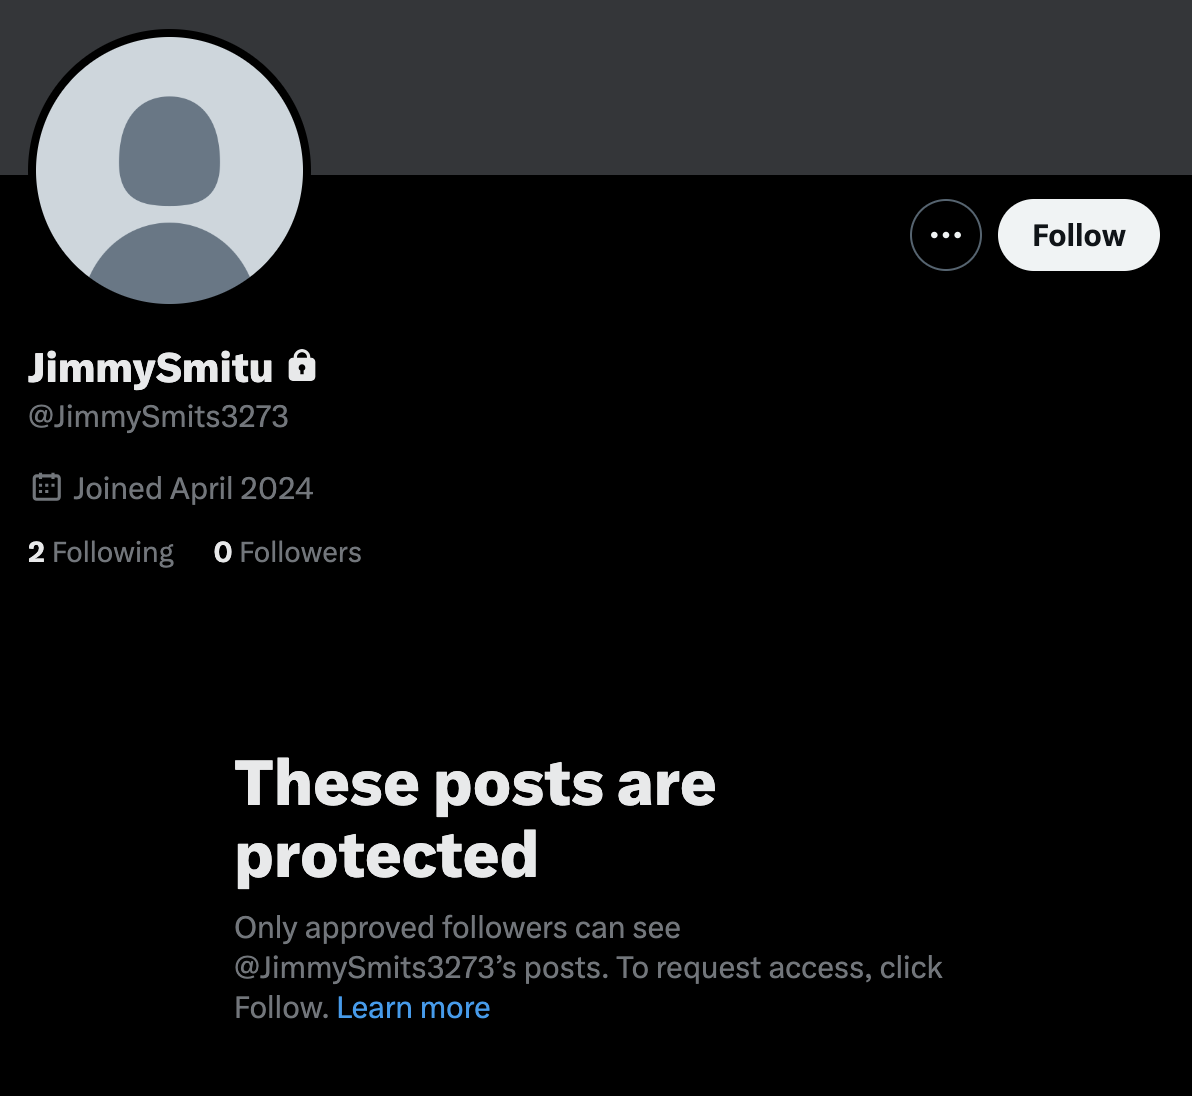Viewport: 1192px width, 1096px height.
Task: Click the @JimmySmits3273 handle under the name
Action: point(158,416)
